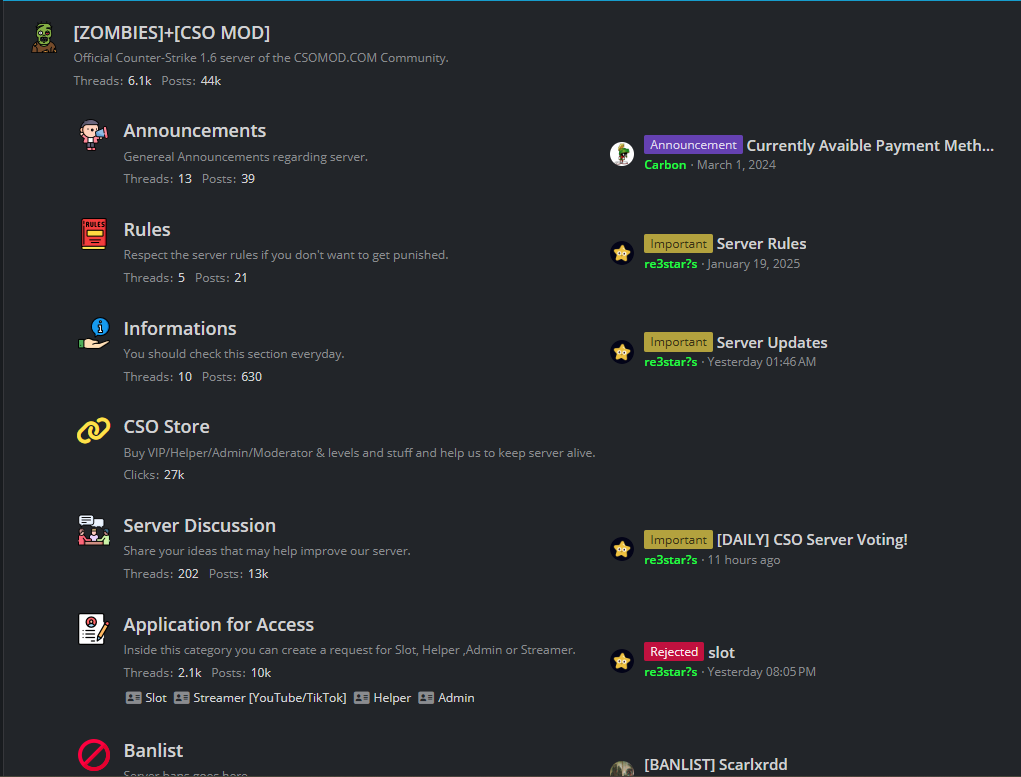The width and height of the screenshot is (1021, 777).
Task: Open the Announcements forum
Action: (x=194, y=131)
